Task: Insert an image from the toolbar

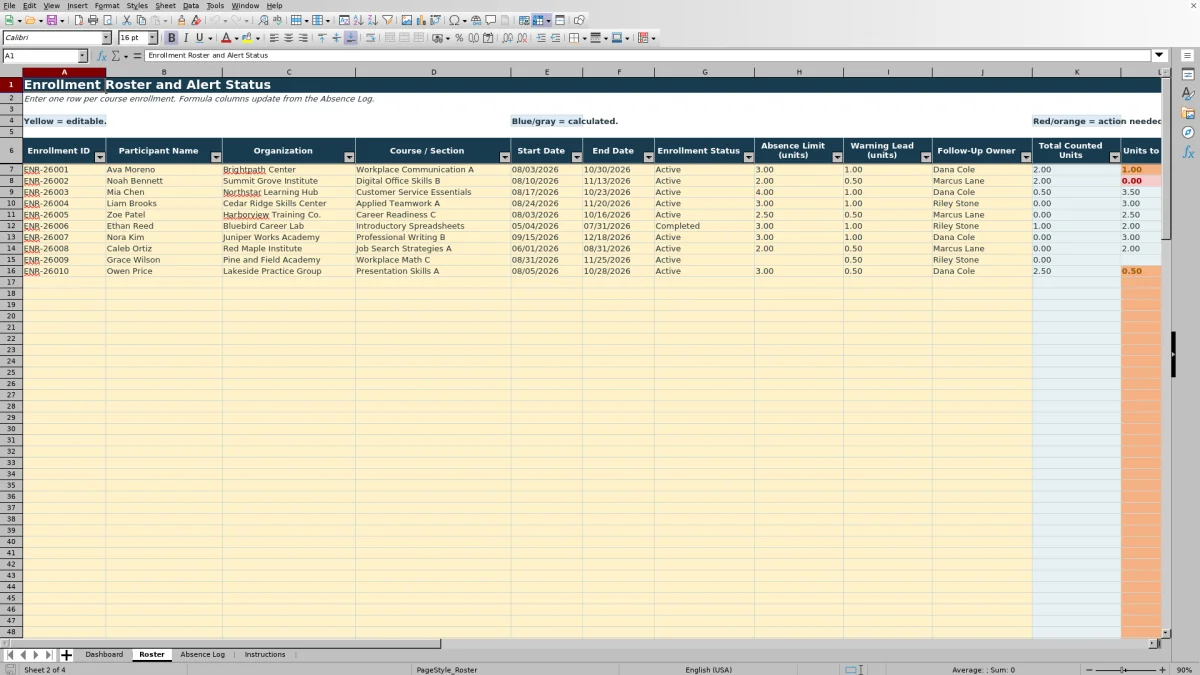Action: coord(407,20)
